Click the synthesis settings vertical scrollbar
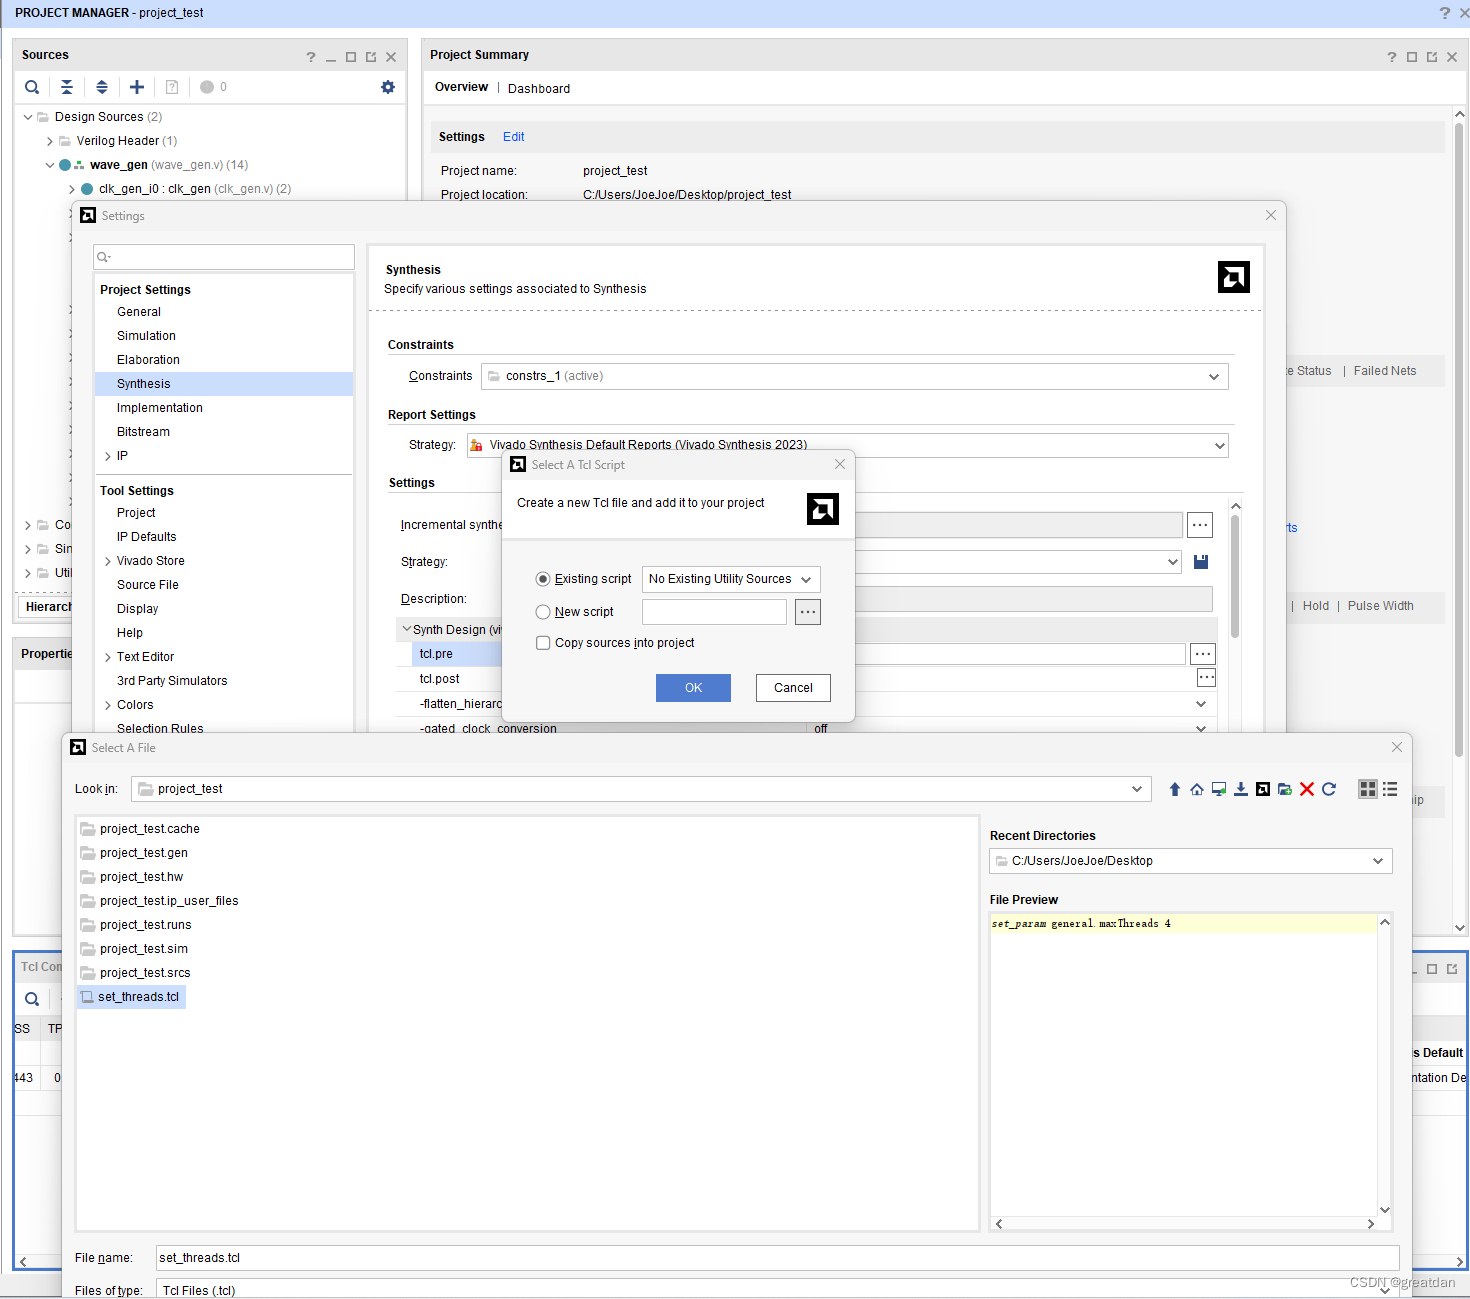This screenshot has width=1470, height=1299. click(1235, 577)
